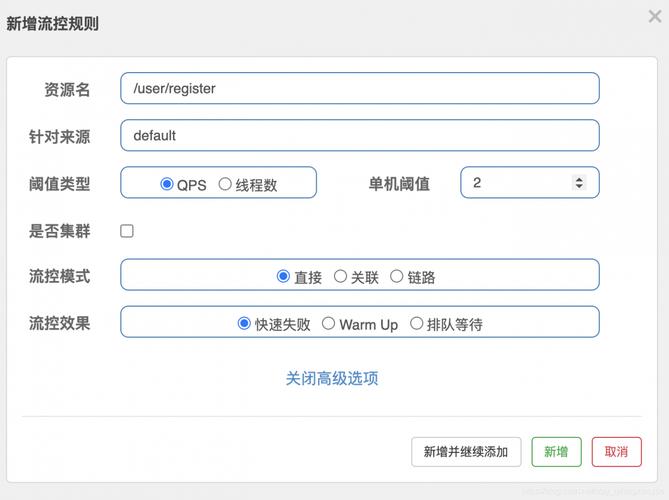669x500 pixels.
Task: Click the 阈值类型 label text
Action: point(59,184)
